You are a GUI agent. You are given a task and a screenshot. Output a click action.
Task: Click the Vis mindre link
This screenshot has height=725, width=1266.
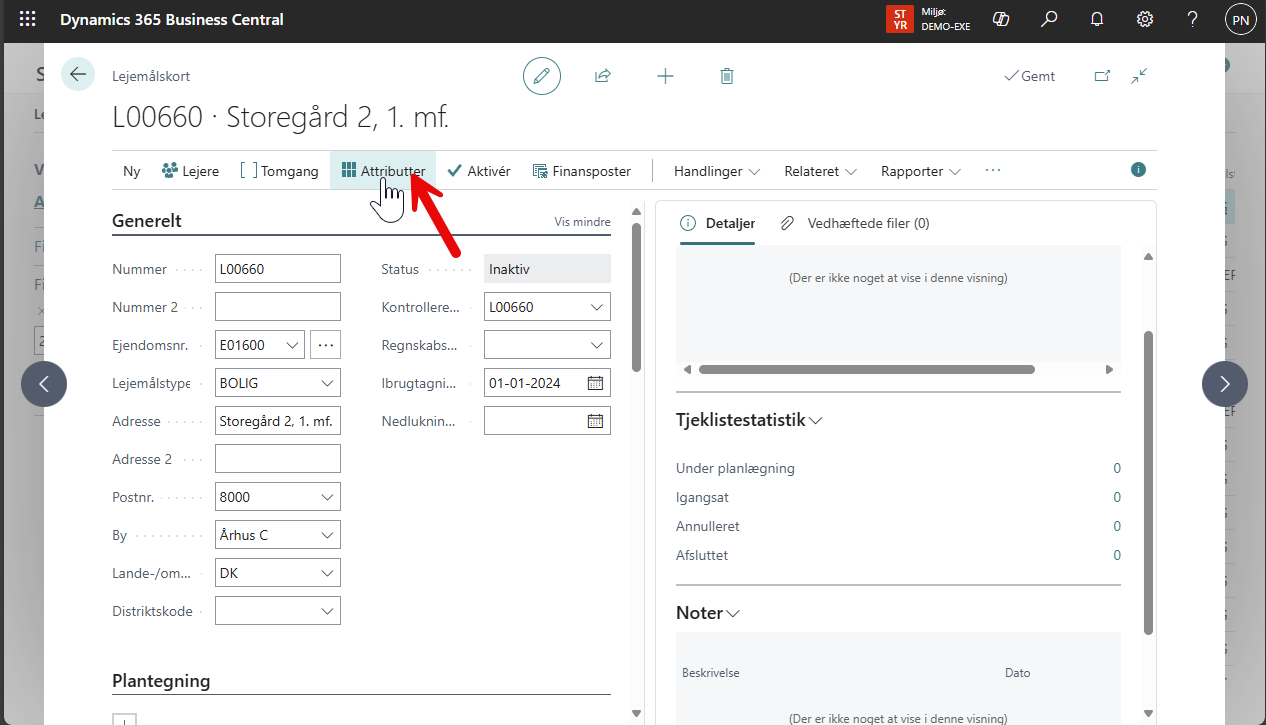(x=582, y=222)
